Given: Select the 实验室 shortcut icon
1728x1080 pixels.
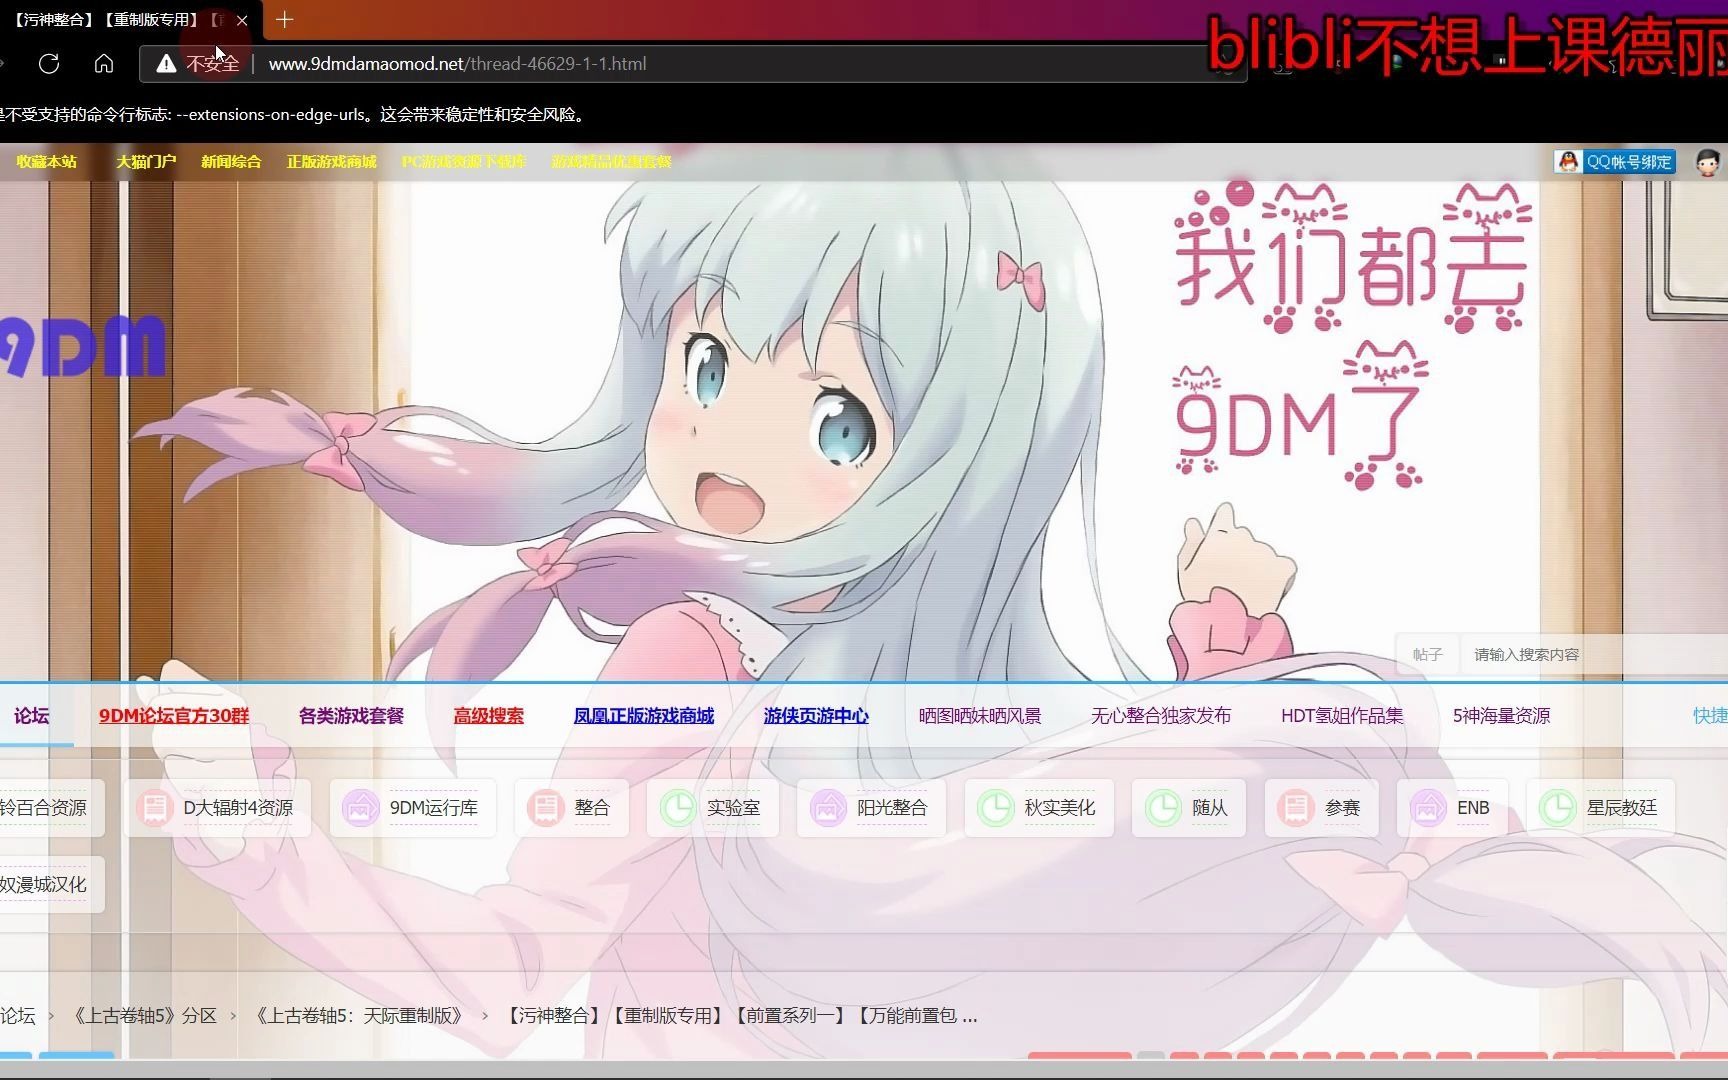Looking at the screenshot, I should (x=679, y=807).
